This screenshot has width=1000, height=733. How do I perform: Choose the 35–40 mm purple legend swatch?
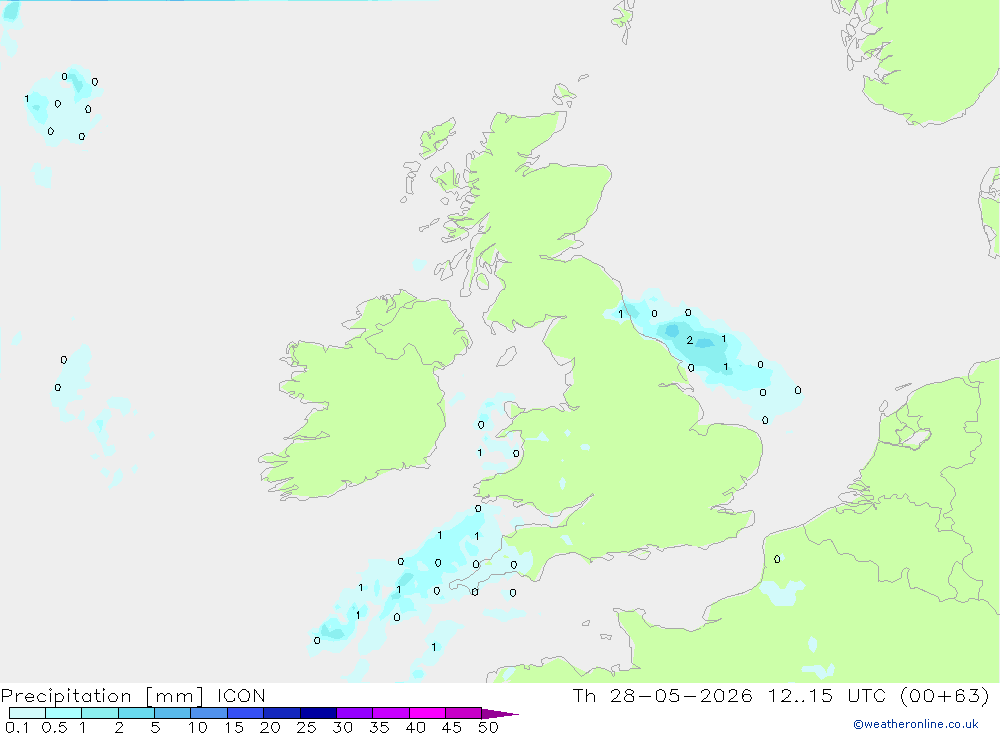tap(391, 713)
